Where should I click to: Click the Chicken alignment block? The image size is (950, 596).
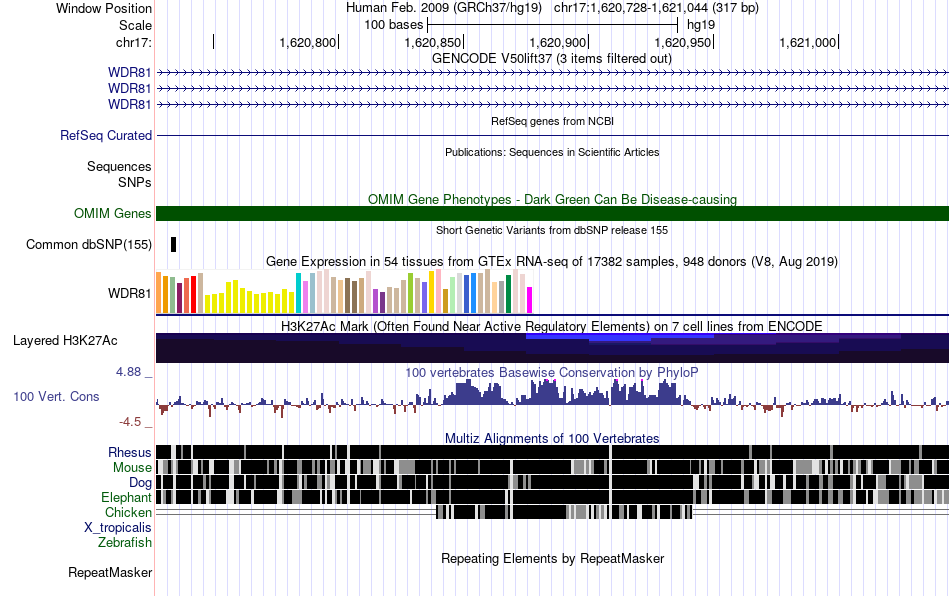click(x=564, y=512)
